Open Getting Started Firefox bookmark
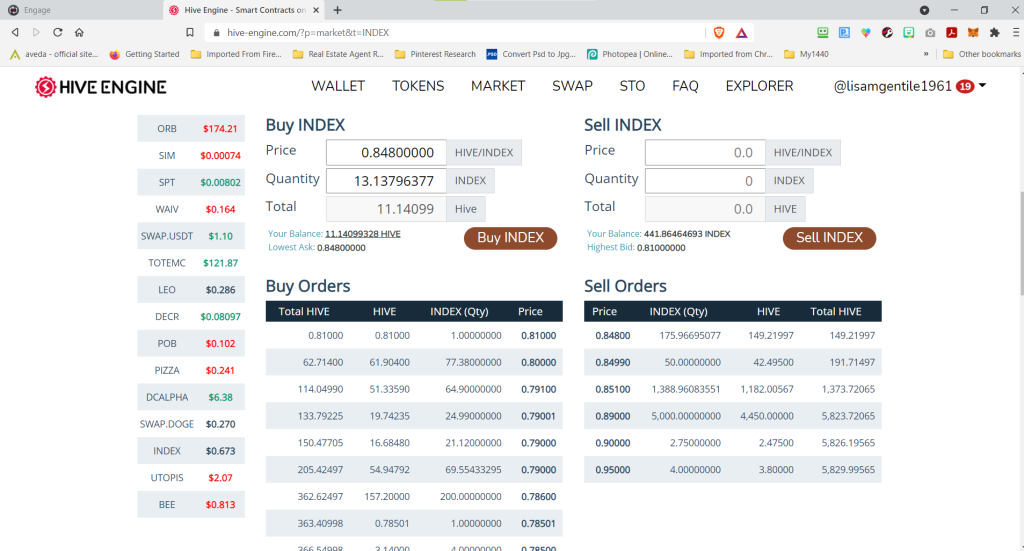The width and height of the screenshot is (1024, 551). click(144, 54)
